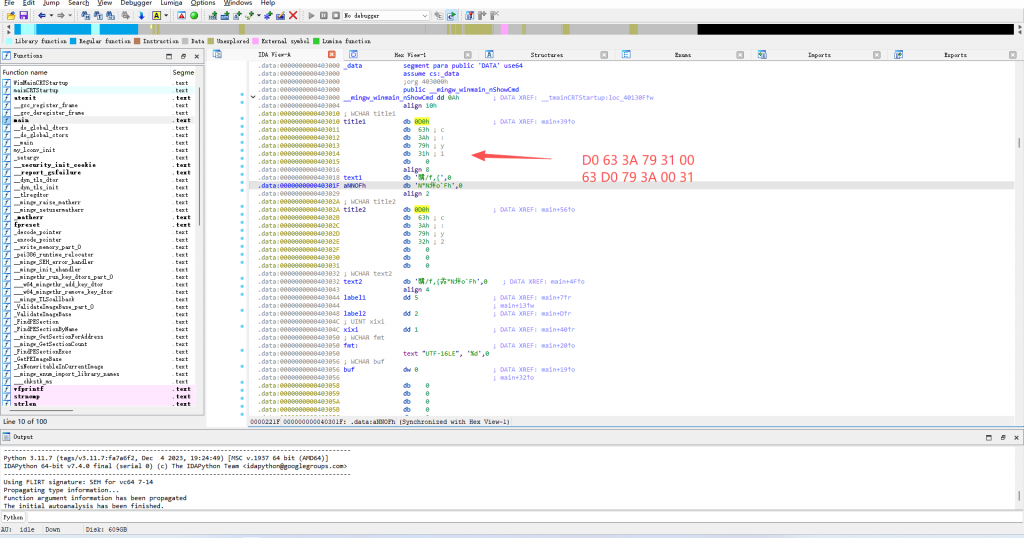Collapse the _data segment chevron

click(x=252, y=97)
